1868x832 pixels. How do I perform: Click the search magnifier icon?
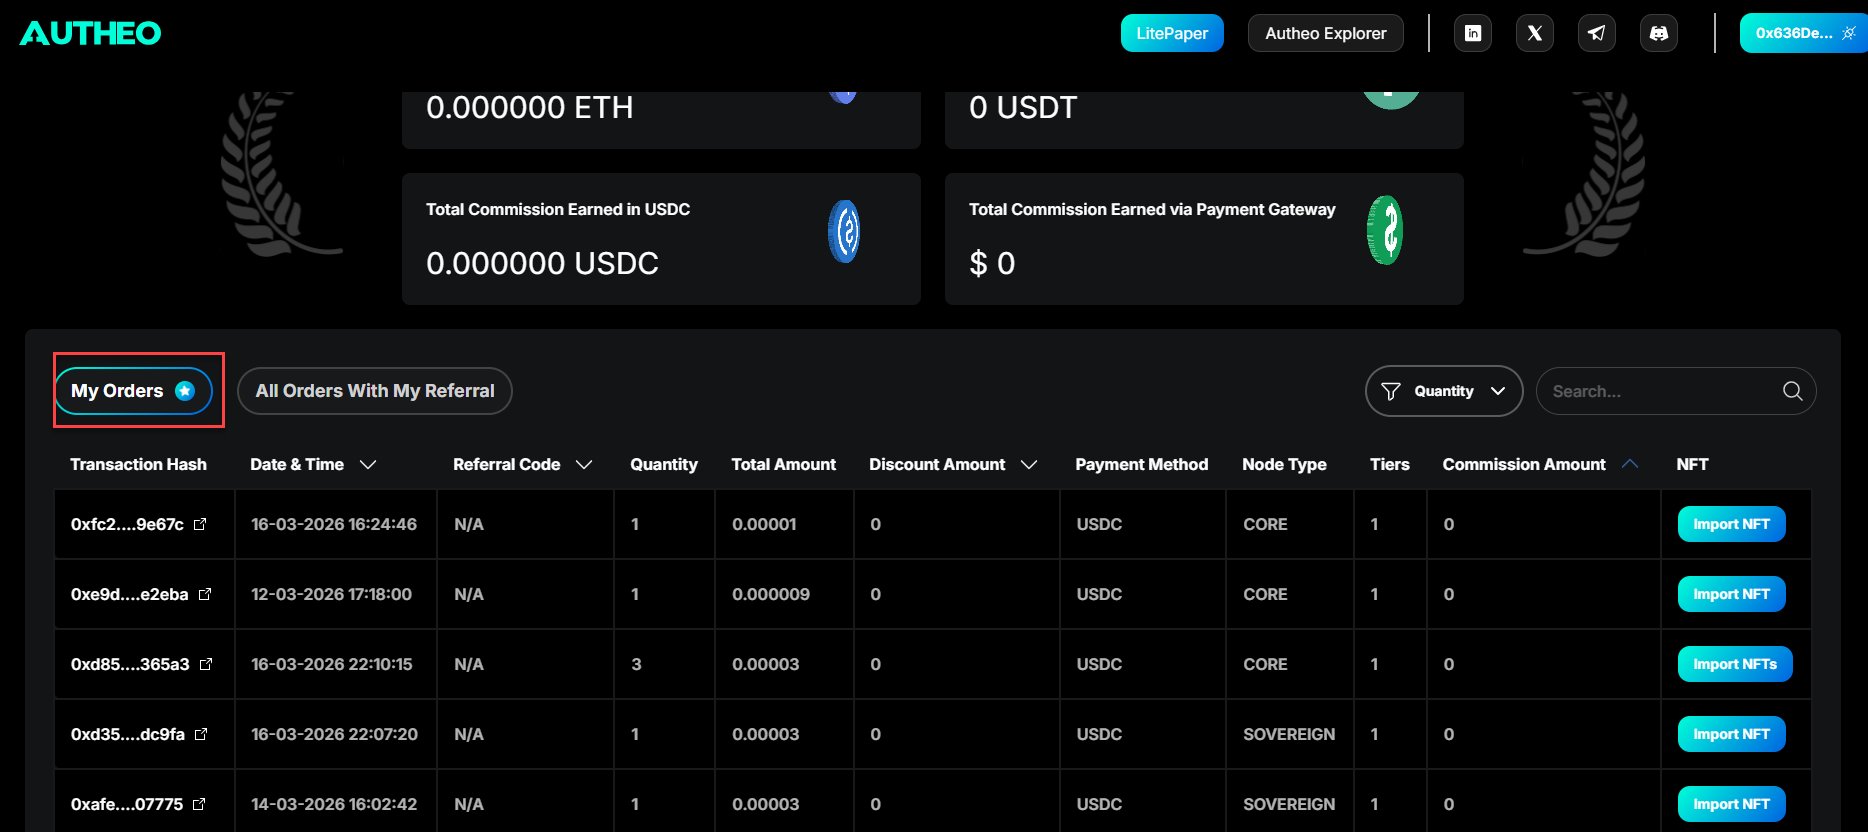click(x=1792, y=391)
